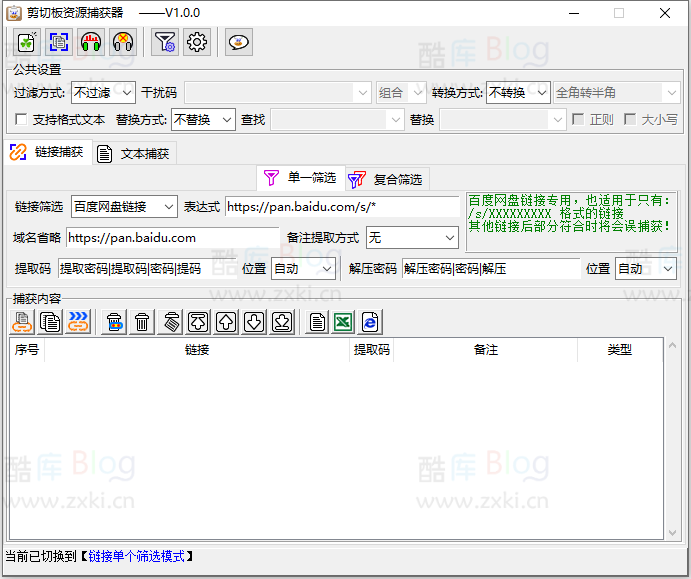The height and width of the screenshot is (579, 691).
Task: Open filter settings funnel-gear icon
Action: coord(165,42)
